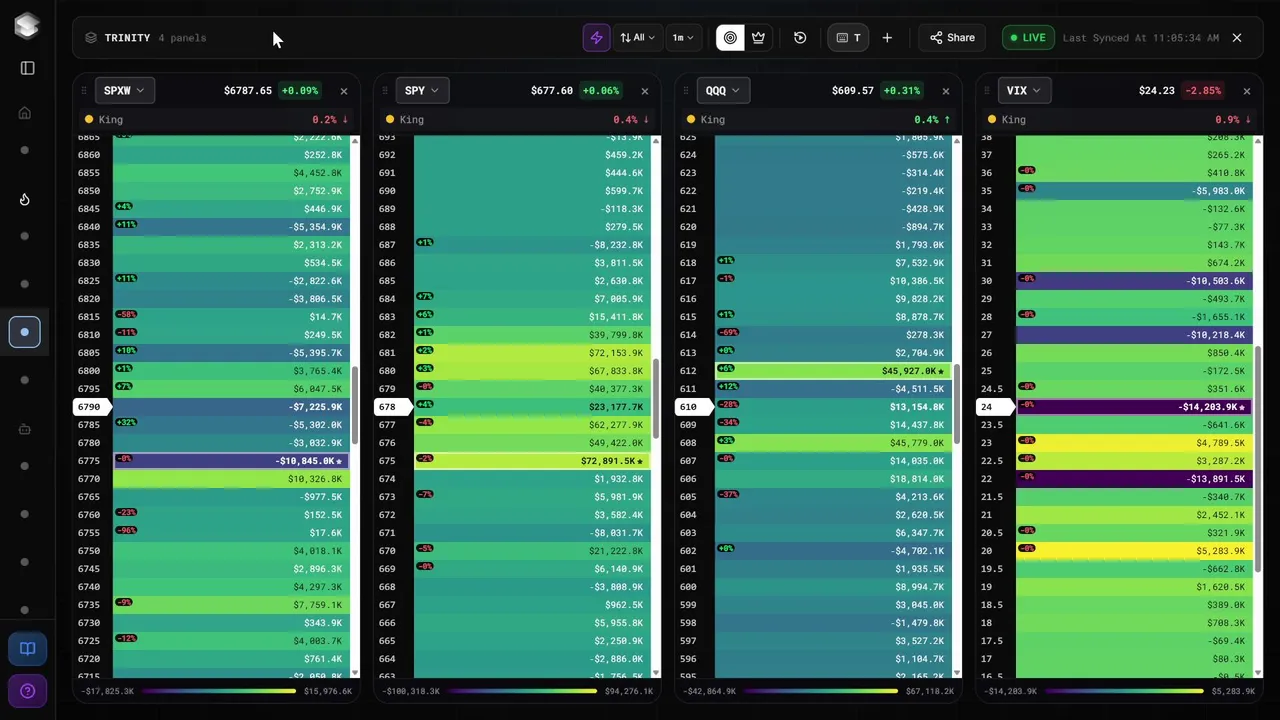Close the QQQ panel

tap(946, 91)
